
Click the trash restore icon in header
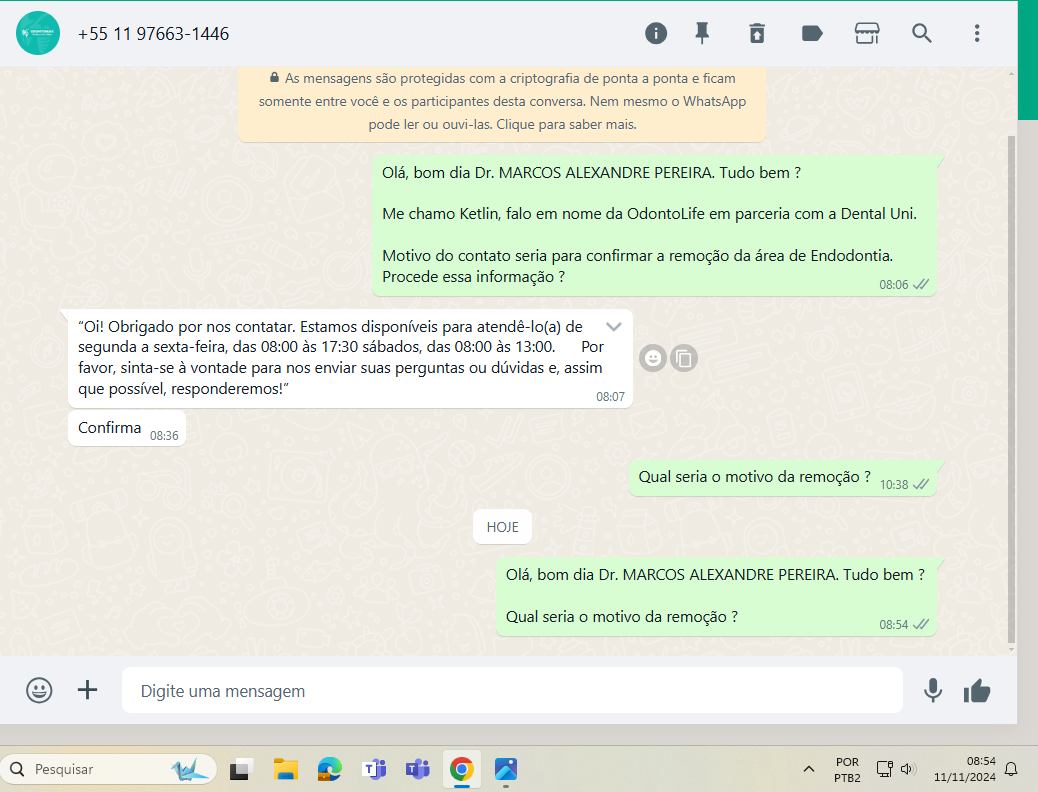coord(757,33)
